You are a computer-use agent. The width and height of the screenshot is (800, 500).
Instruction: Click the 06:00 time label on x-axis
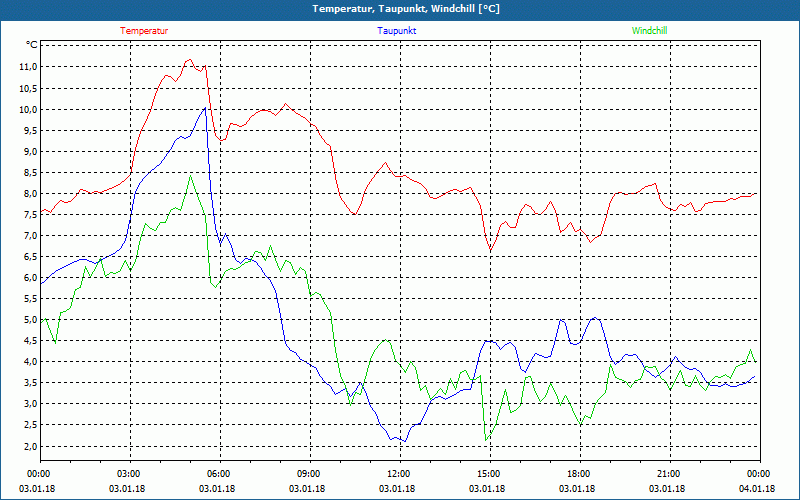pos(220,474)
